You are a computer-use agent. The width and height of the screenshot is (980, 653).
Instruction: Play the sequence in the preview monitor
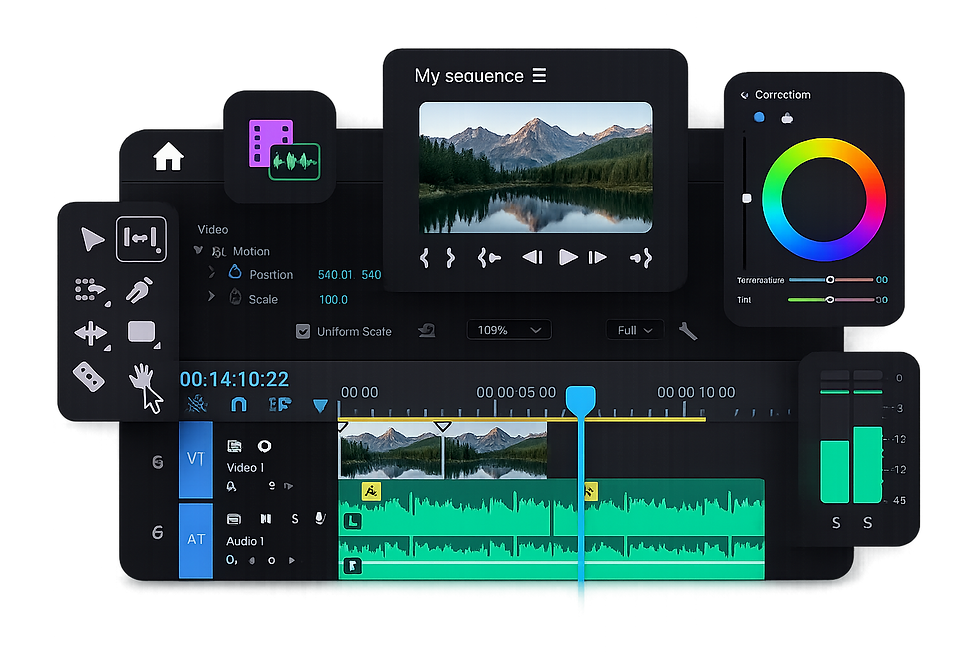568,257
